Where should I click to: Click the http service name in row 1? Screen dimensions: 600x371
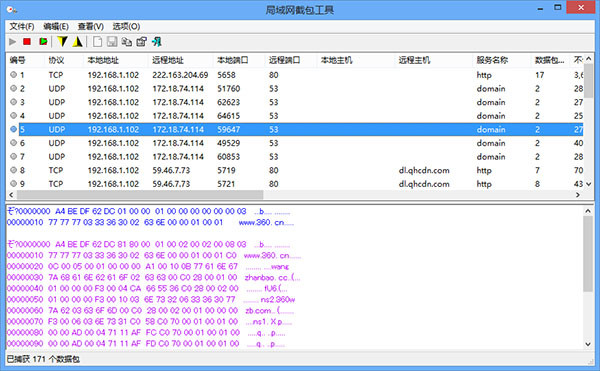click(484, 75)
